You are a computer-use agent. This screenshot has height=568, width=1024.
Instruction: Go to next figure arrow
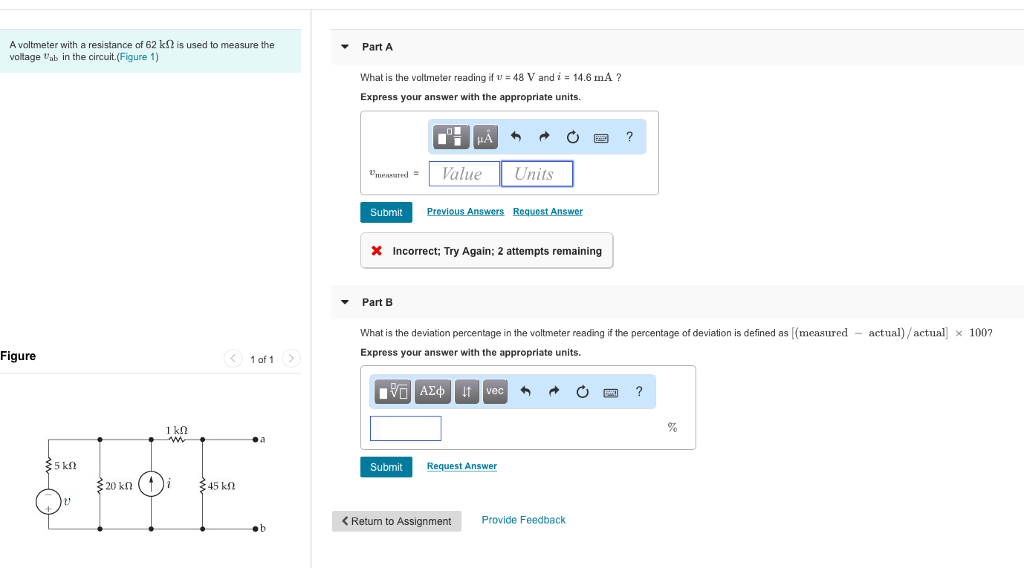coord(291,358)
